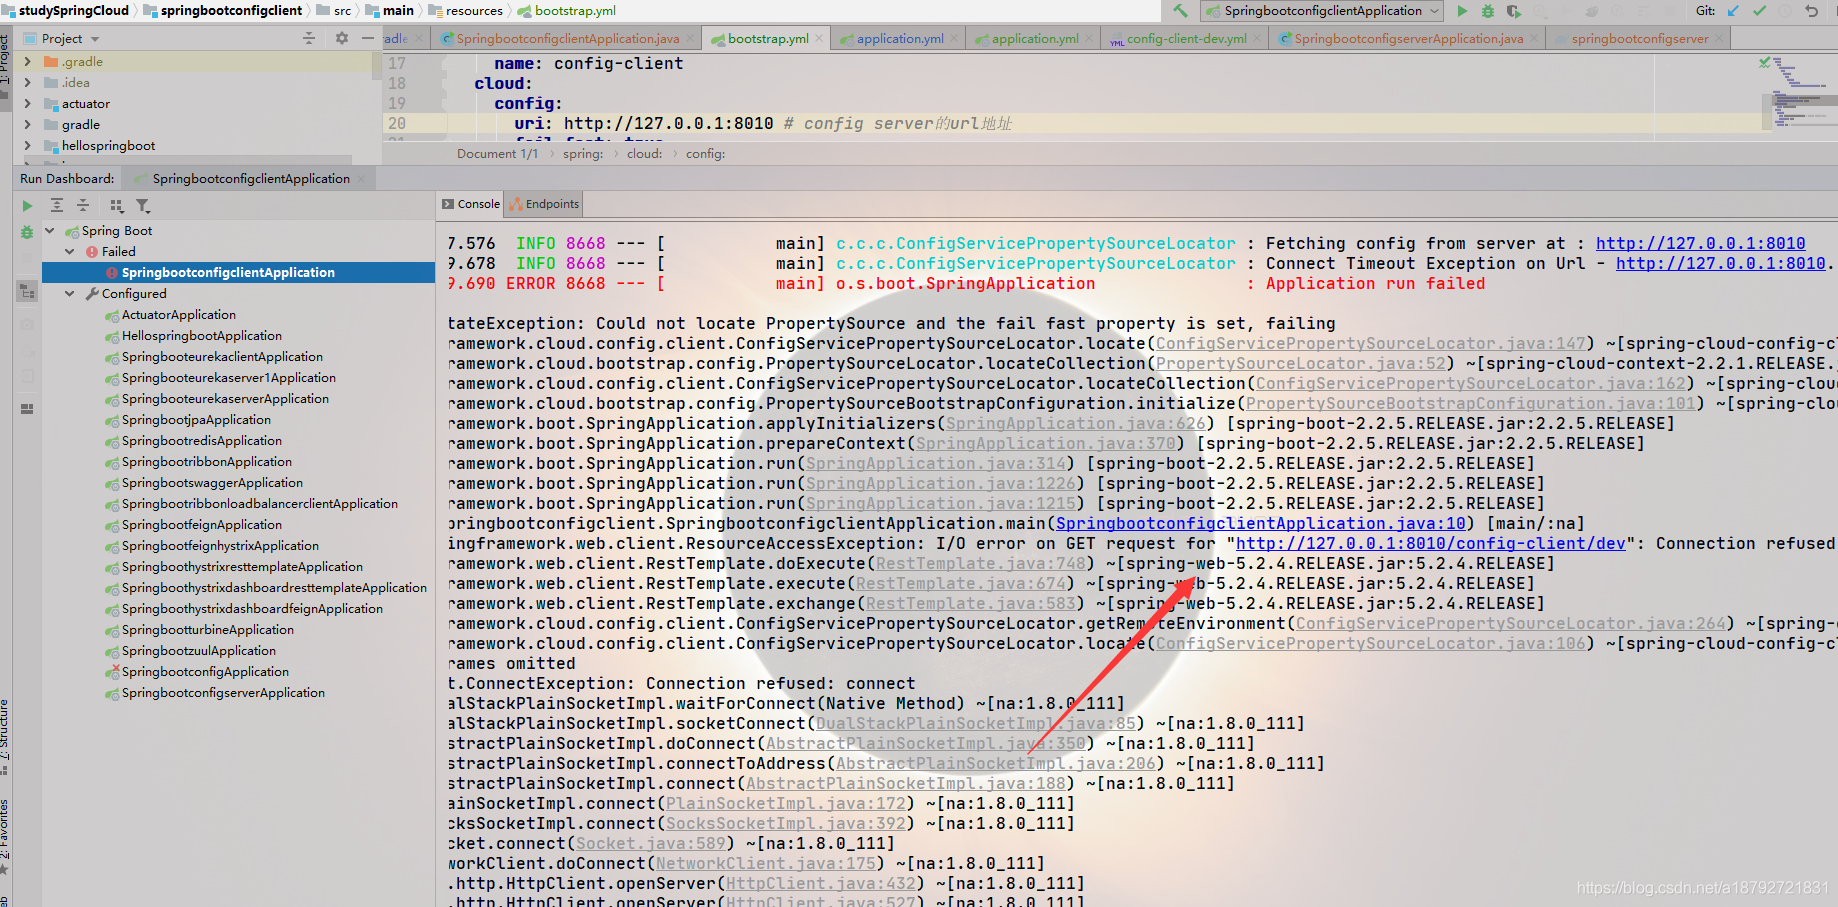Switch to SpringbootconfigclientApplication.java tab
1838x907 pixels.
(x=567, y=38)
